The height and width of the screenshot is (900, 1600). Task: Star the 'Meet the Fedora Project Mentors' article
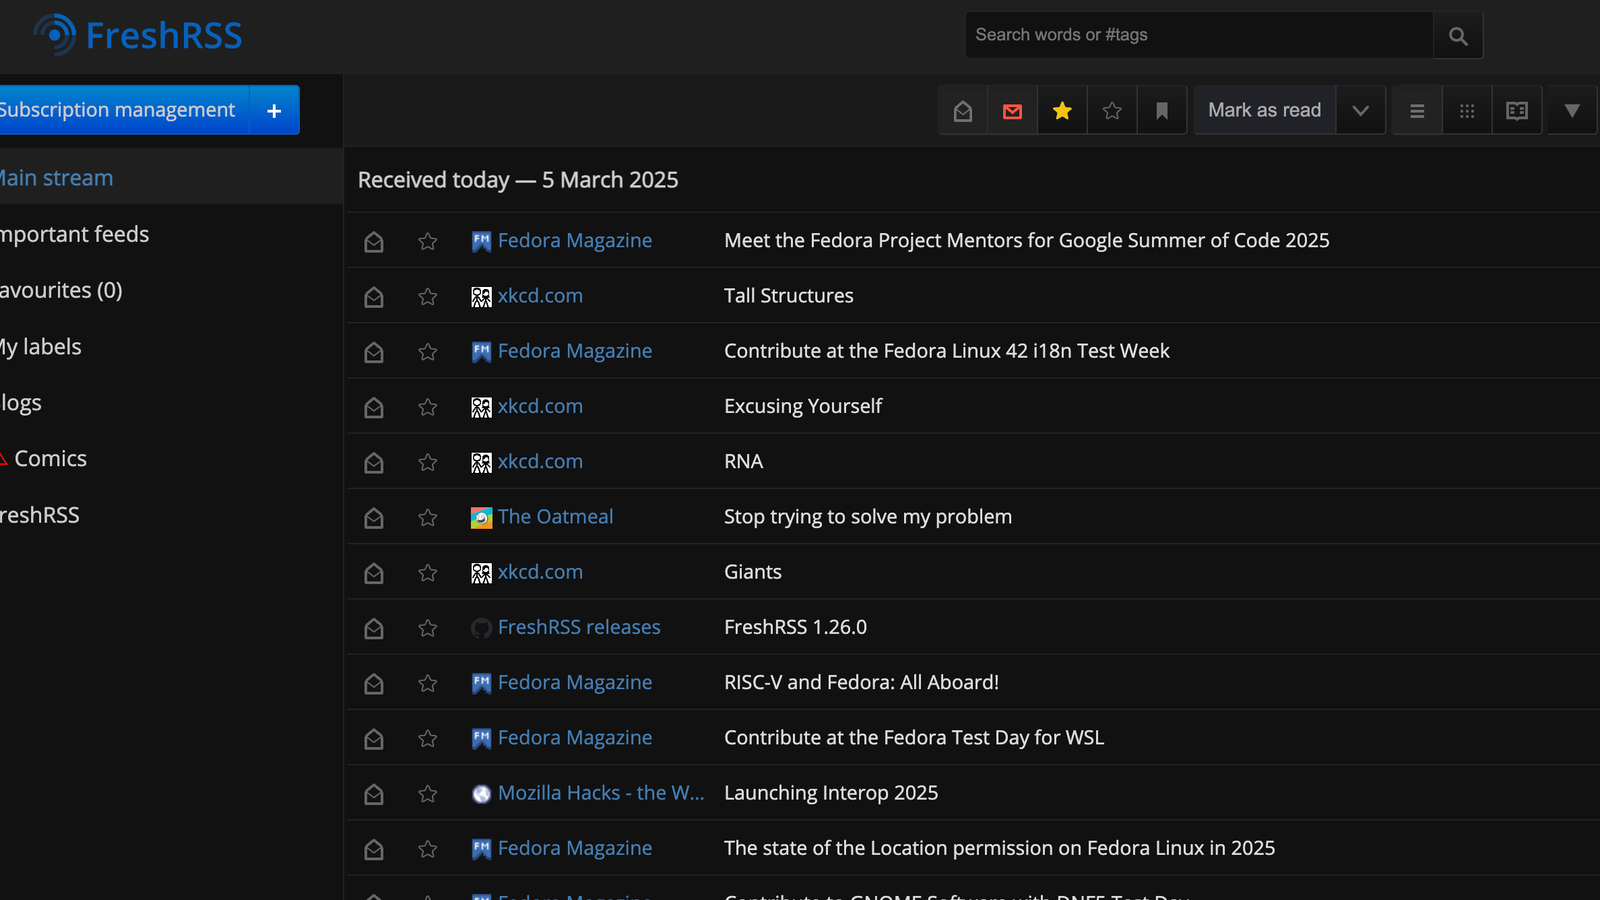(x=428, y=242)
